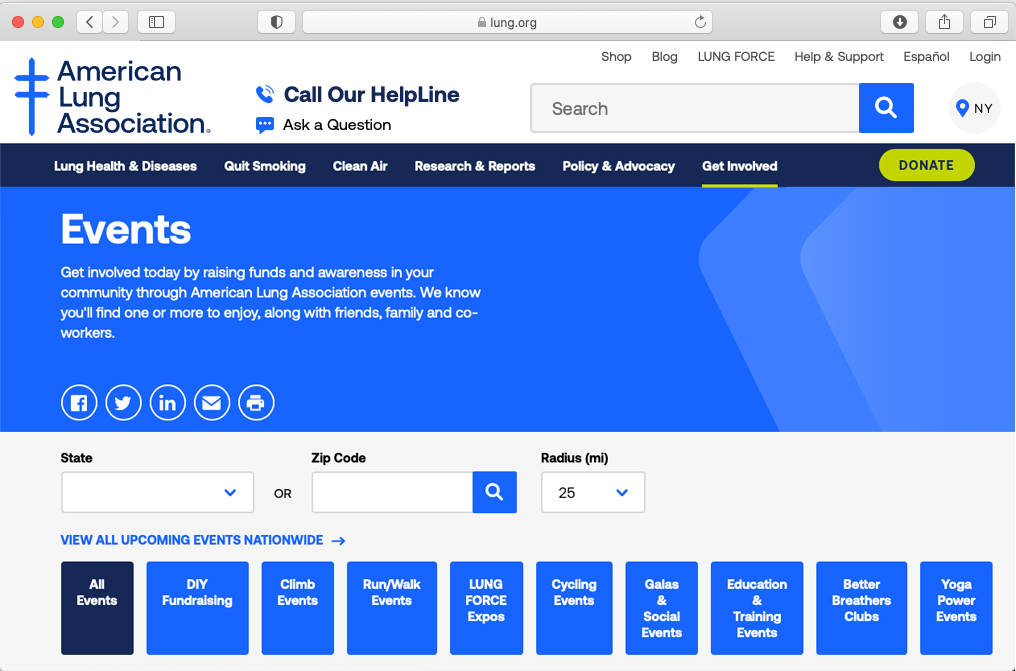The image size is (1016, 671).
Task: Open the Get Involved menu
Action: [739, 166]
